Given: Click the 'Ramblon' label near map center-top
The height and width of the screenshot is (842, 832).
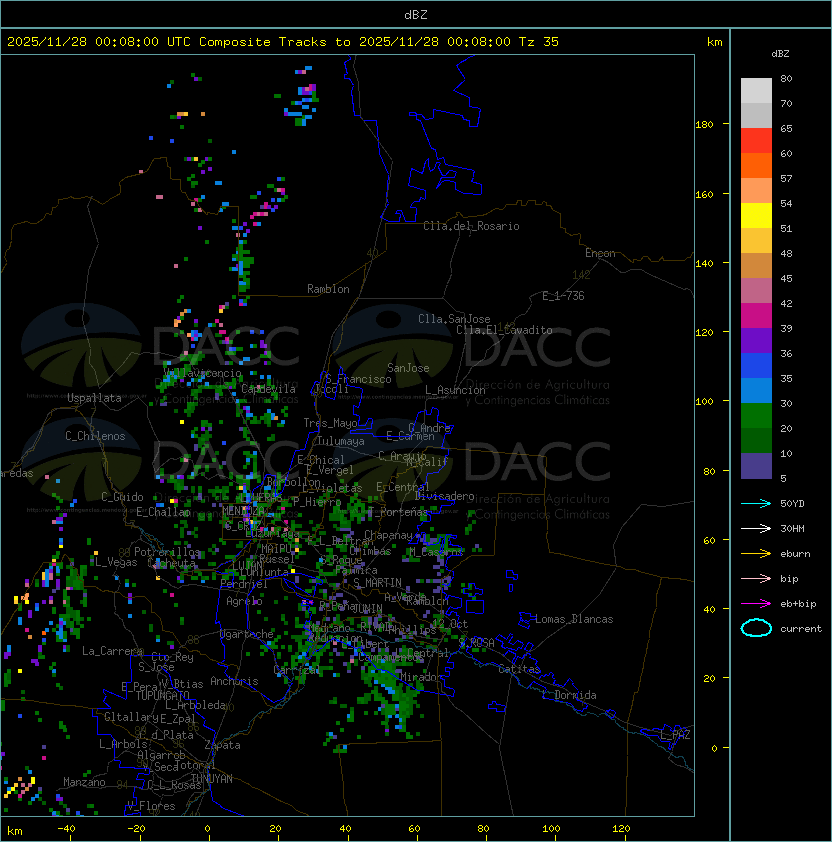Looking at the screenshot, I should tap(328, 289).
